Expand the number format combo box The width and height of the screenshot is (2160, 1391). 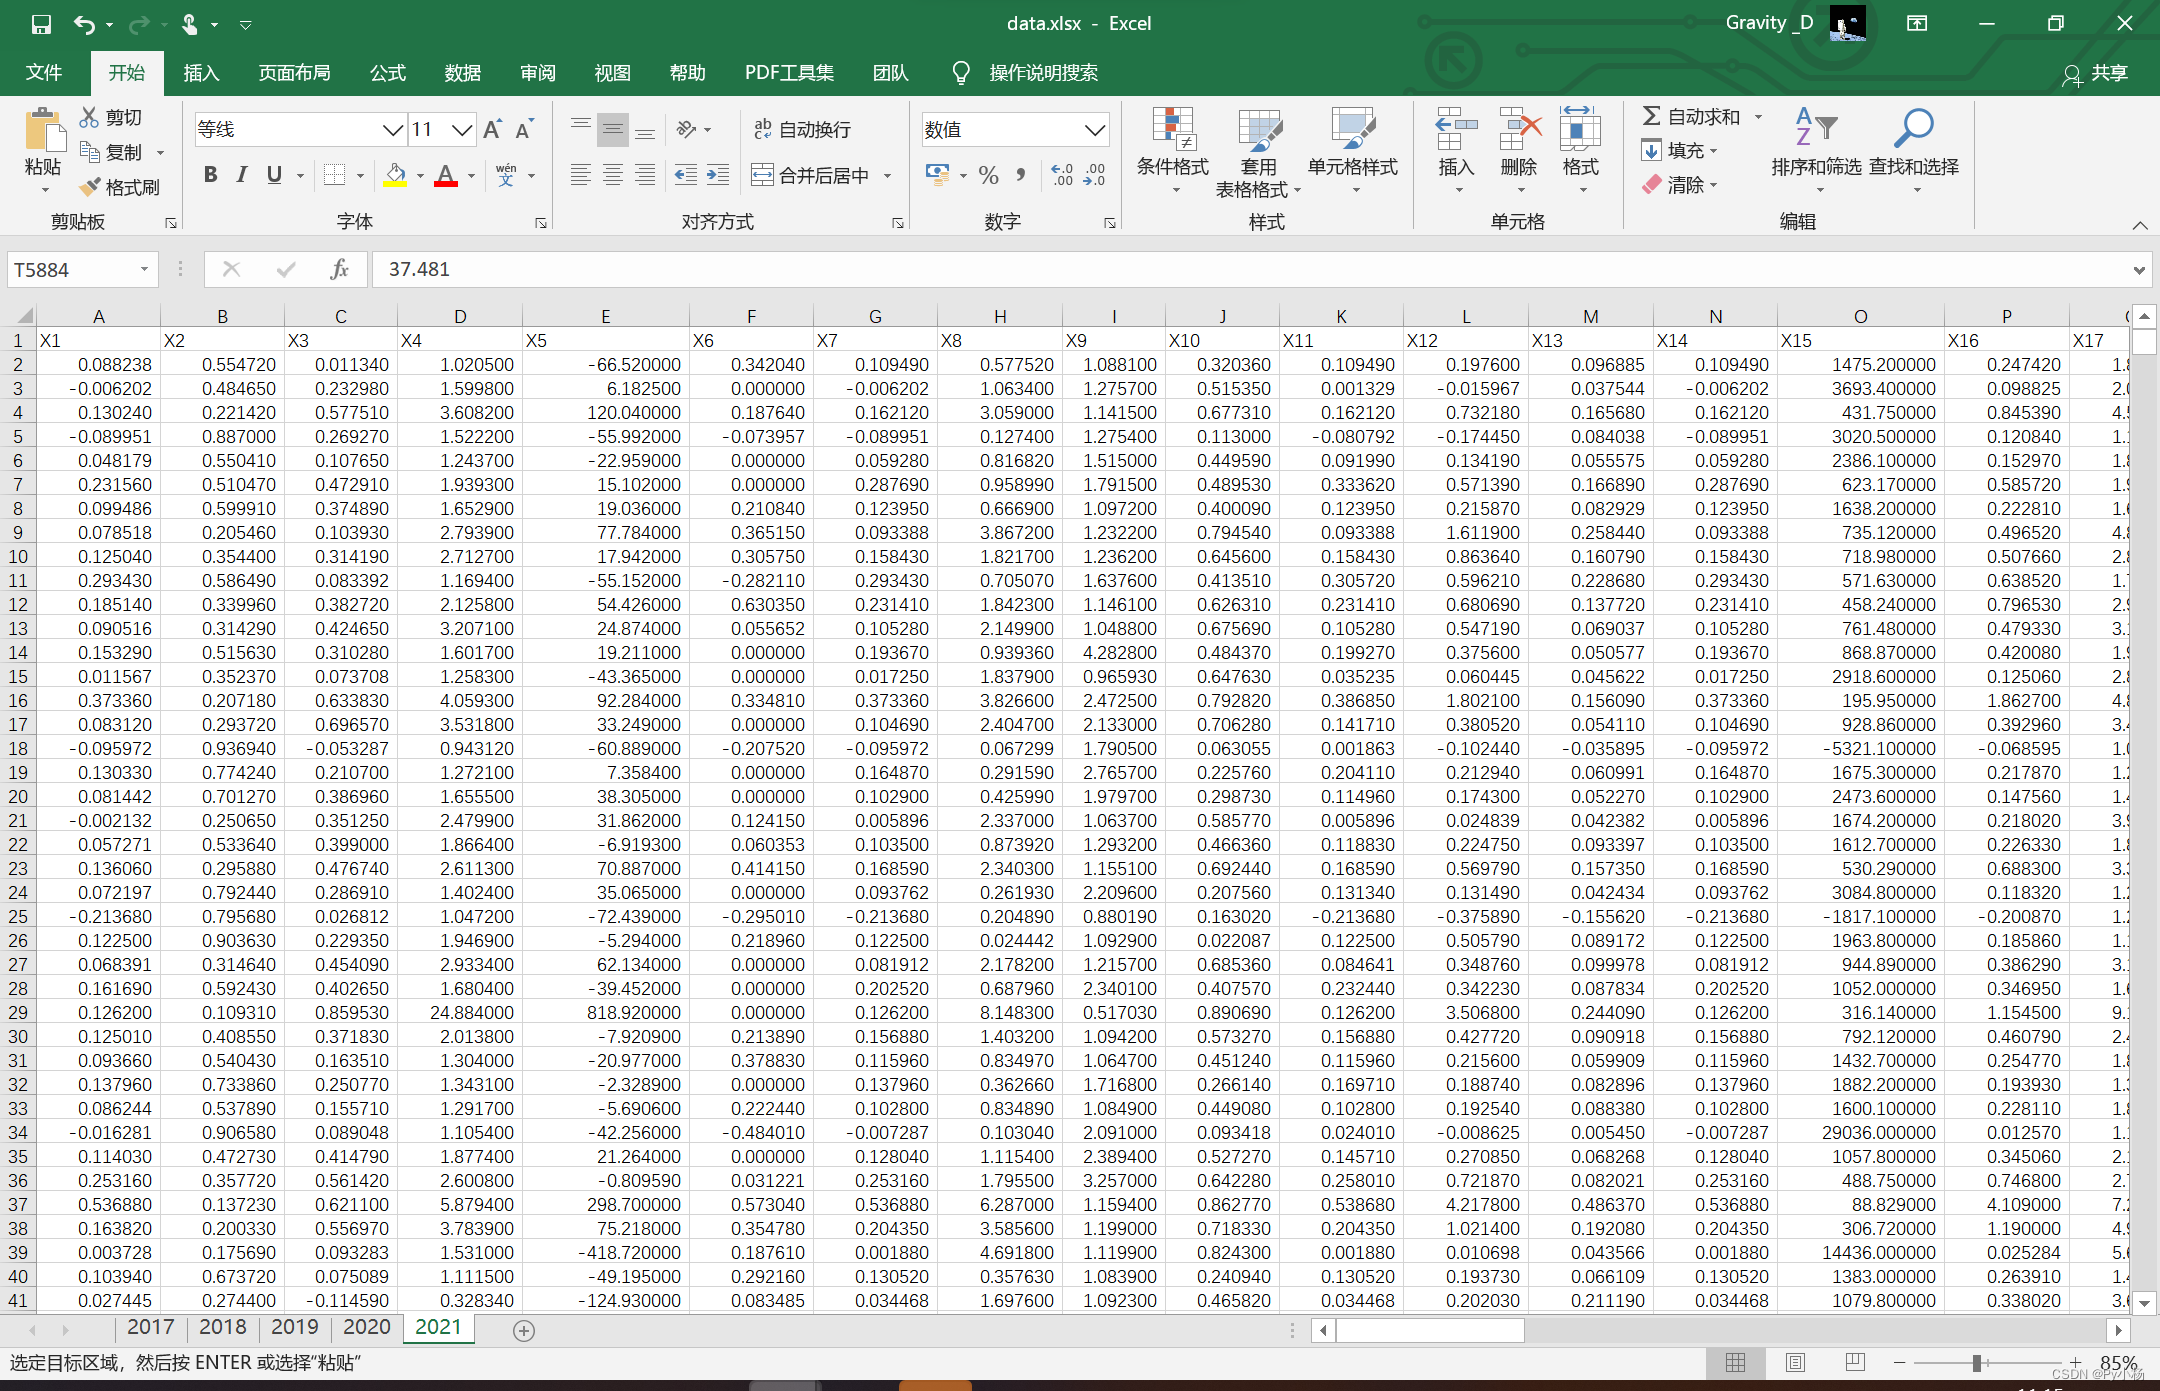[1094, 129]
